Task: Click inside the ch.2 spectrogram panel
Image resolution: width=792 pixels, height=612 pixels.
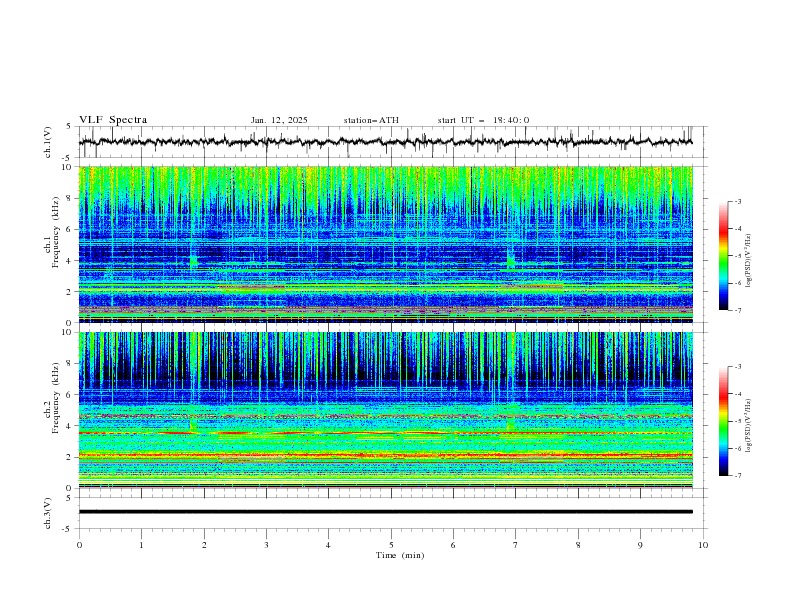Action: (386, 410)
